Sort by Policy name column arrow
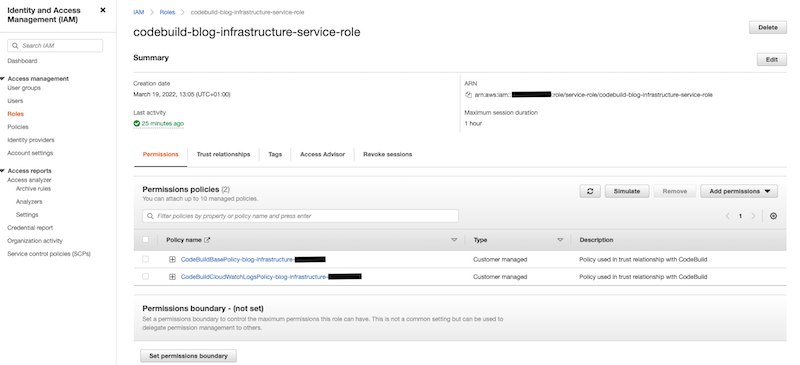The height and width of the screenshot is (365, 800). point(454,240)
